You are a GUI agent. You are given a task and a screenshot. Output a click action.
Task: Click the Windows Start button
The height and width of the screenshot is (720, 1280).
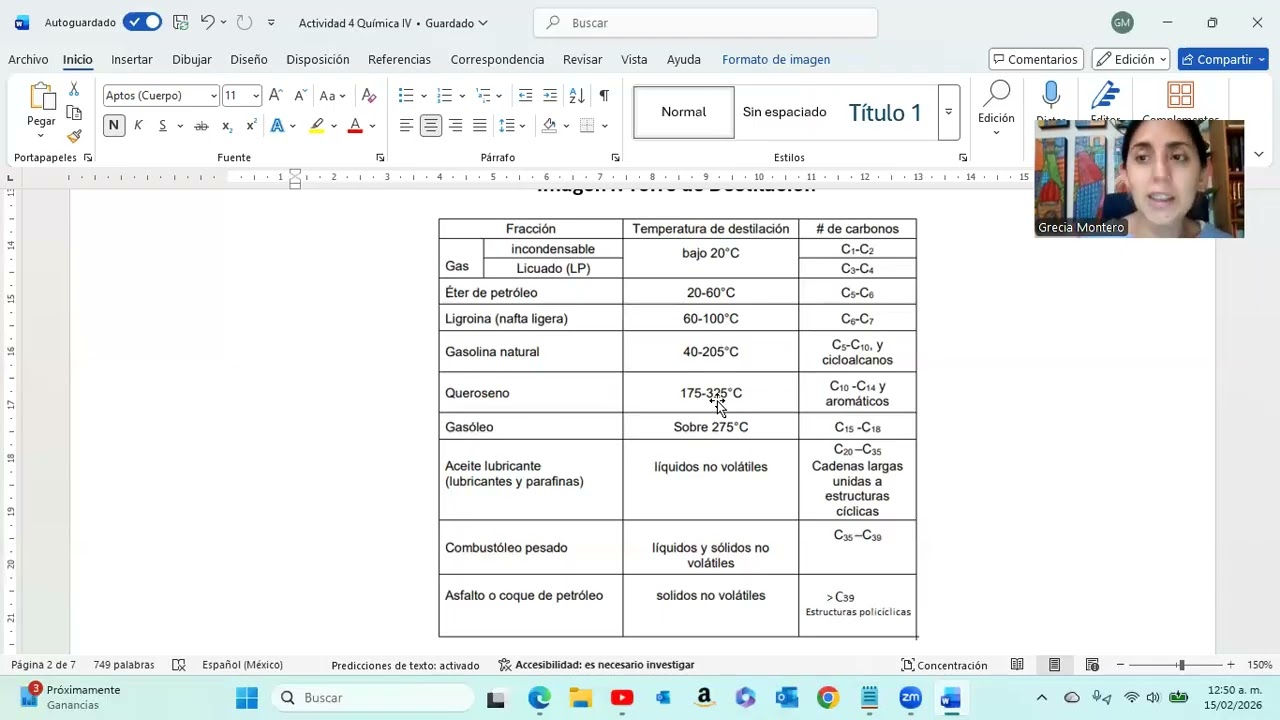coord(247,698)
